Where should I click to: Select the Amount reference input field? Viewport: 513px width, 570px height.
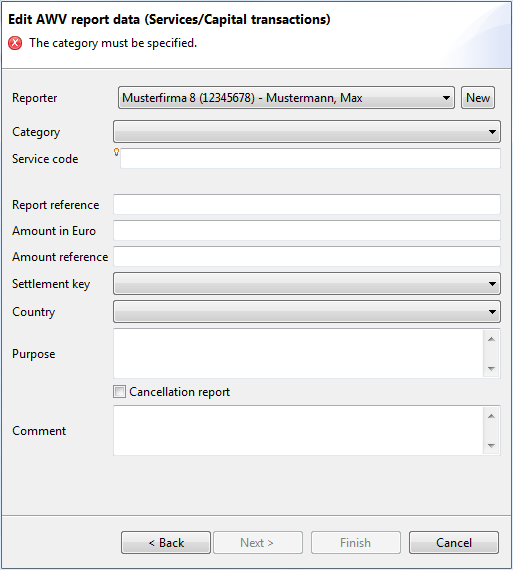307,257
